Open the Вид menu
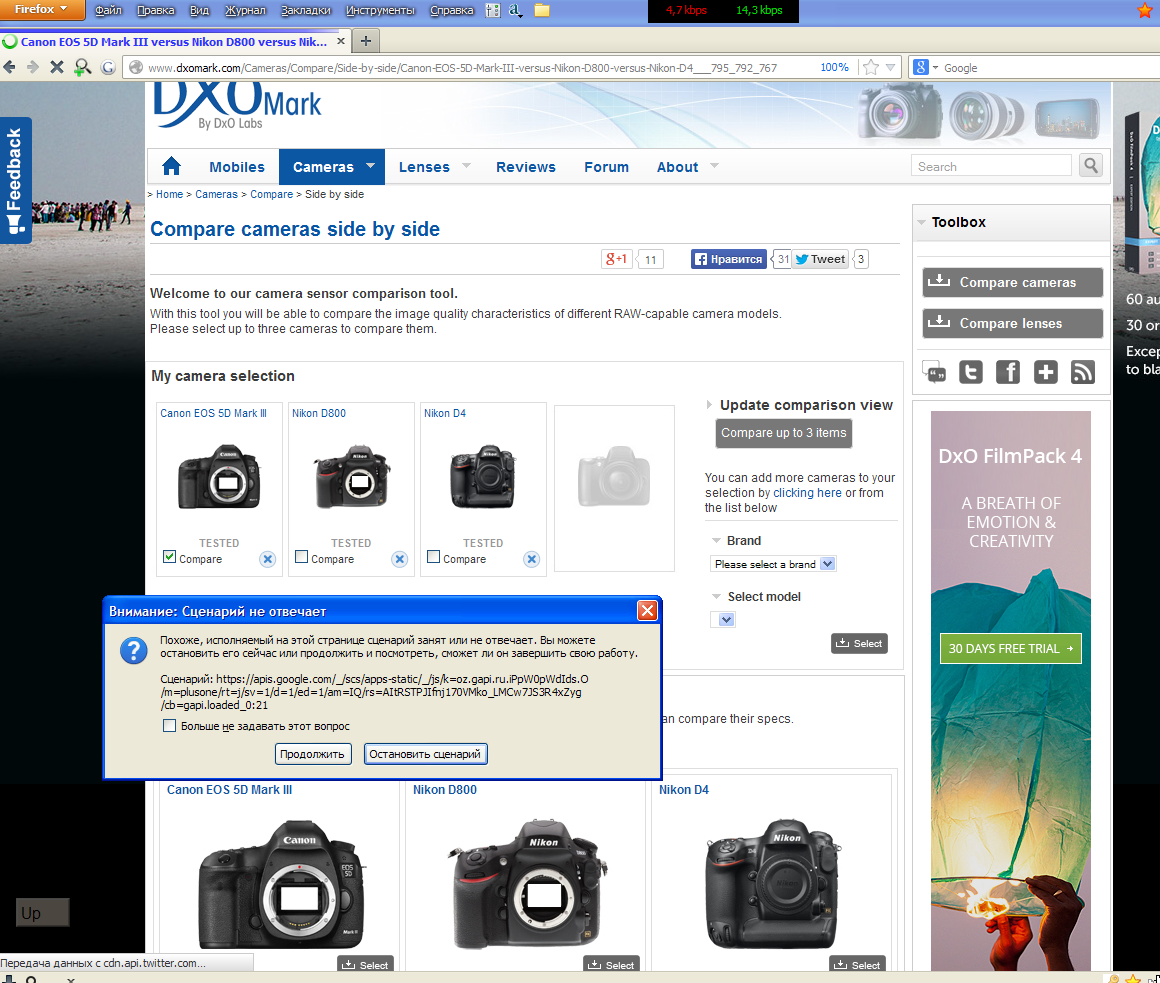The width and height of the screenshot is (1160, 983). pos(199,10)
